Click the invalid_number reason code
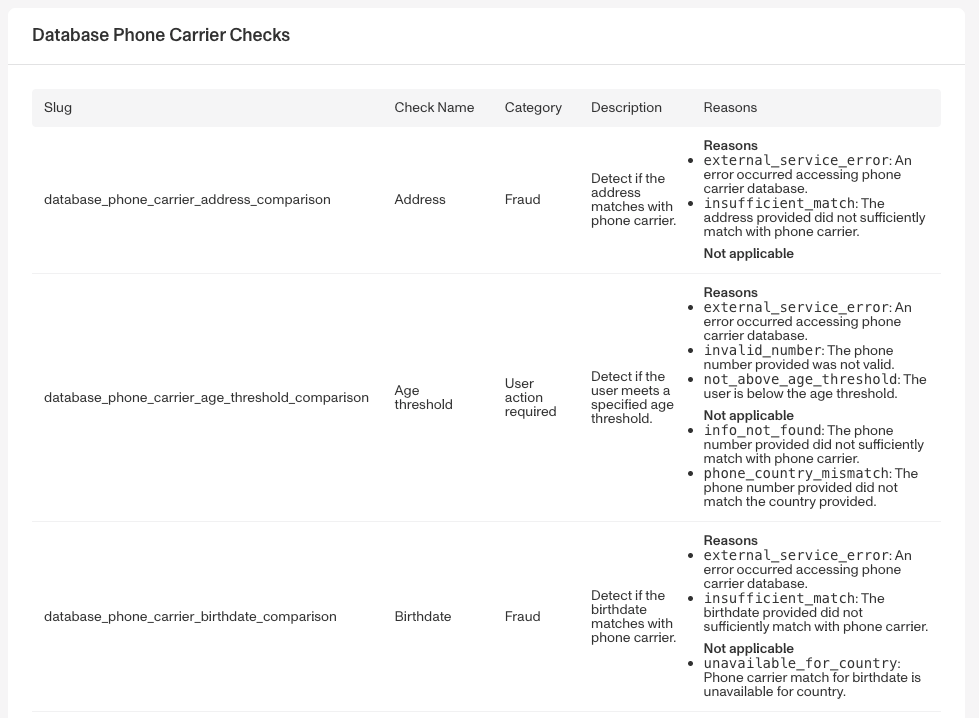979x718 pixels. [x=762, y=351]
